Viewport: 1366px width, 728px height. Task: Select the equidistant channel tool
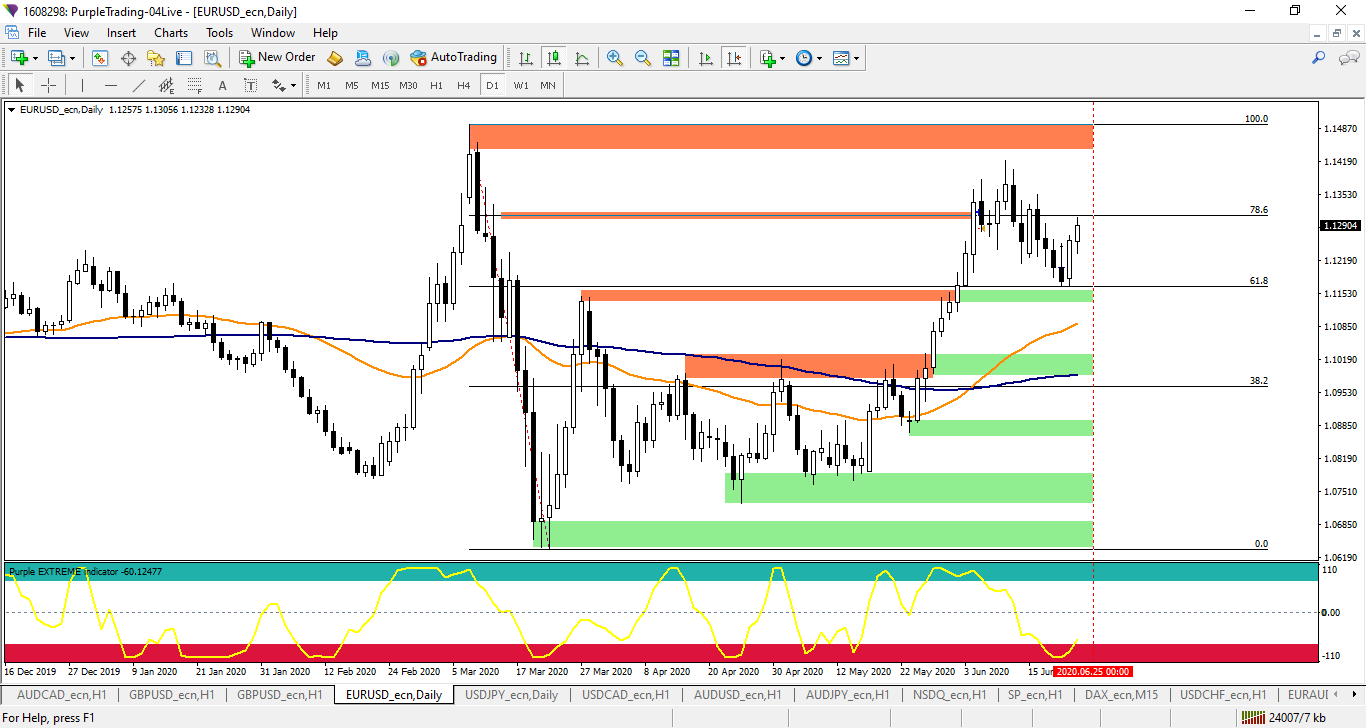pyautogui.click(x=166, y=85)
